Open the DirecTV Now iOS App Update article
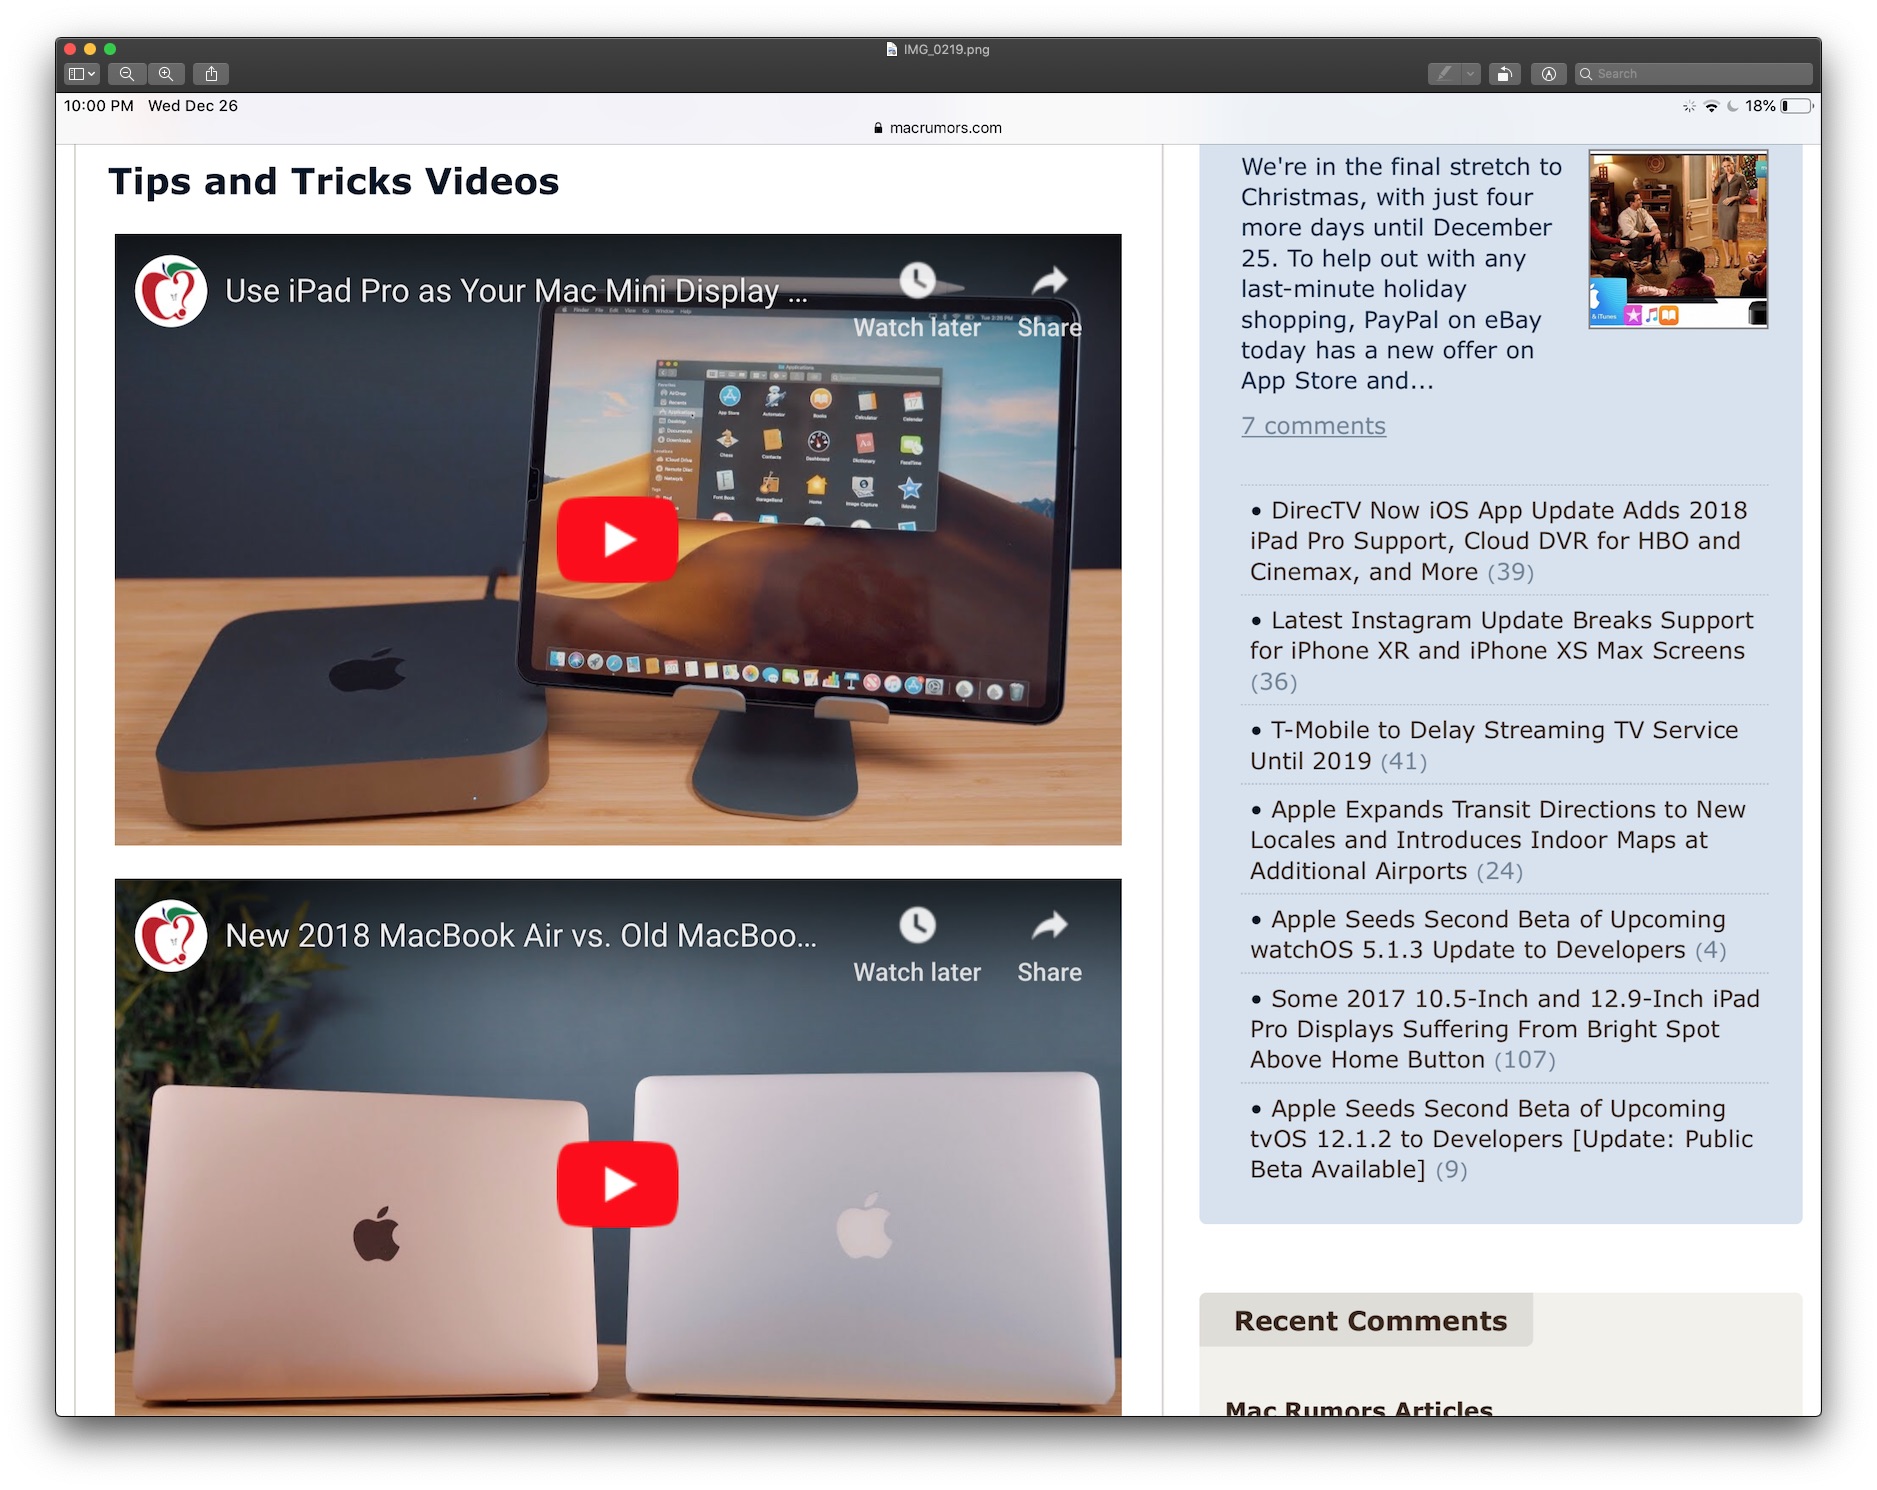The image size is (1877, 1490). pos(1498,541)
